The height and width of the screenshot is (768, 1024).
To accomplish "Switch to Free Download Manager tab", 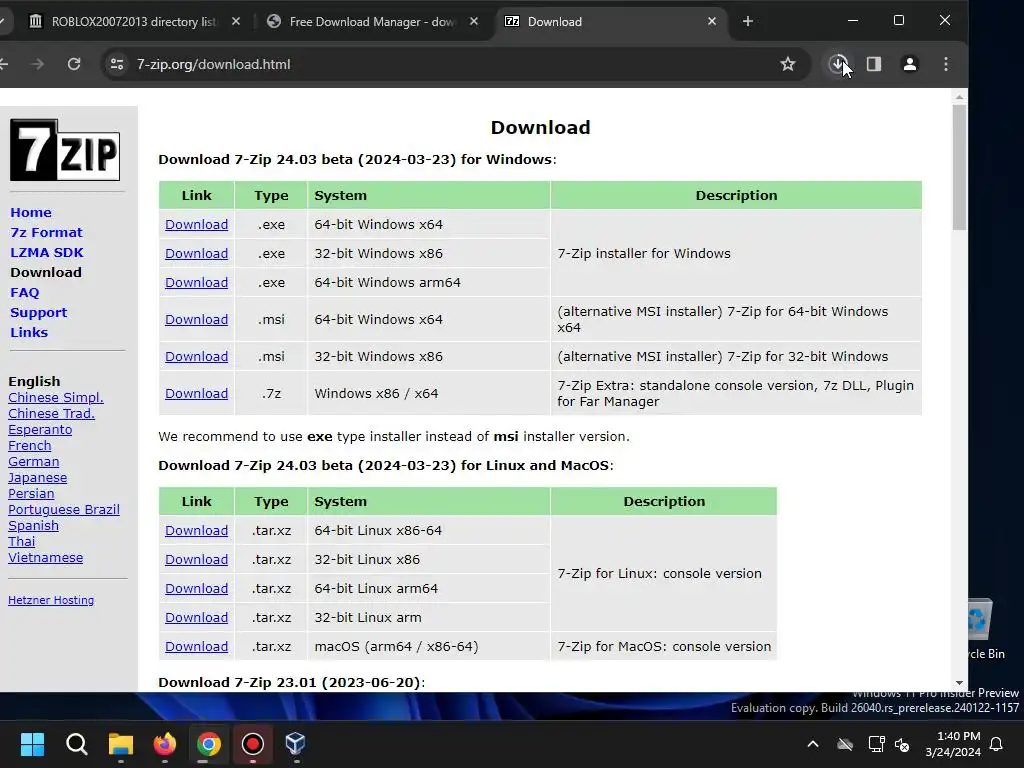I will (372, 22).
